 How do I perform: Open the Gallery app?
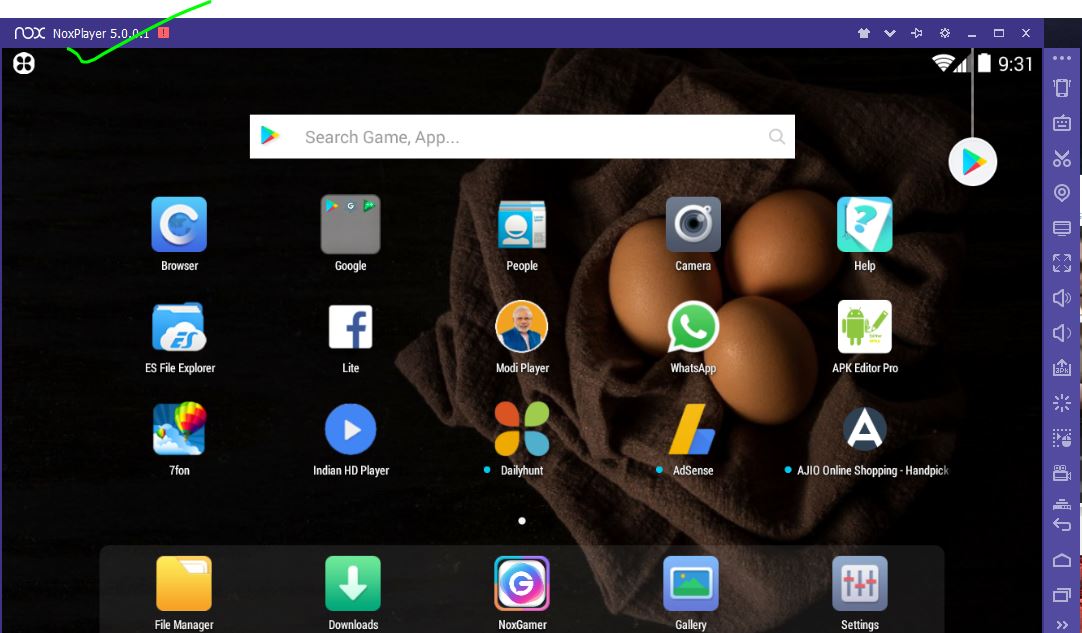click(691, 584)
